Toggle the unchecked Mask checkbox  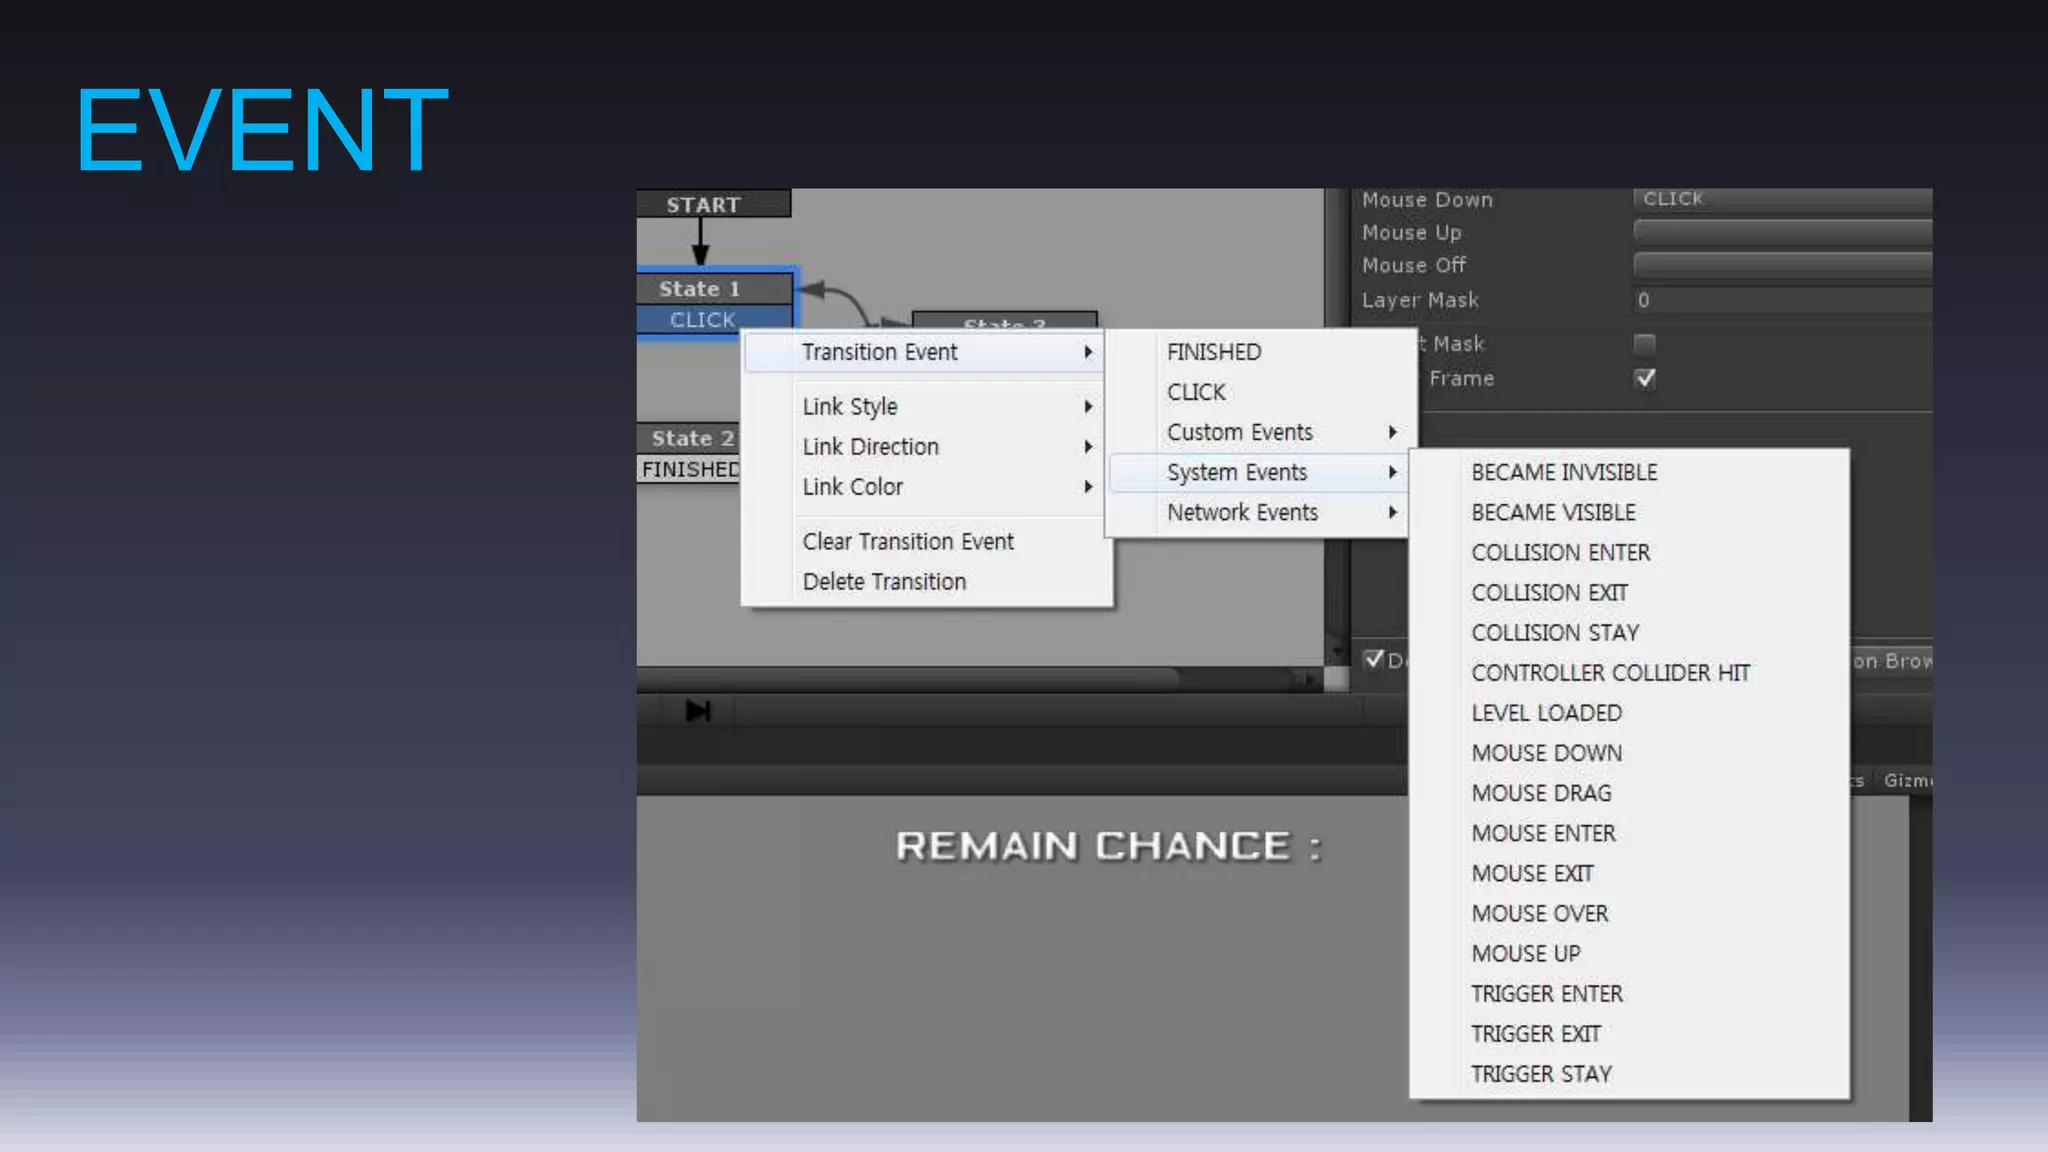click(x=1644, y=344)
